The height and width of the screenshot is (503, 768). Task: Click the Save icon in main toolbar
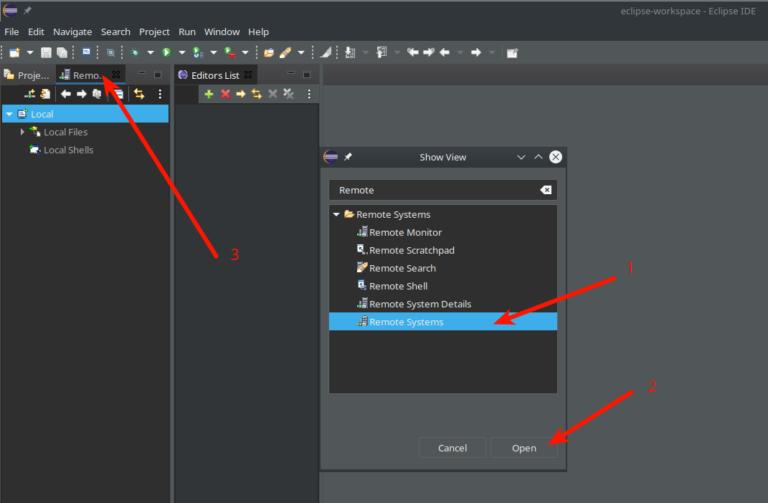pos(46,52)
